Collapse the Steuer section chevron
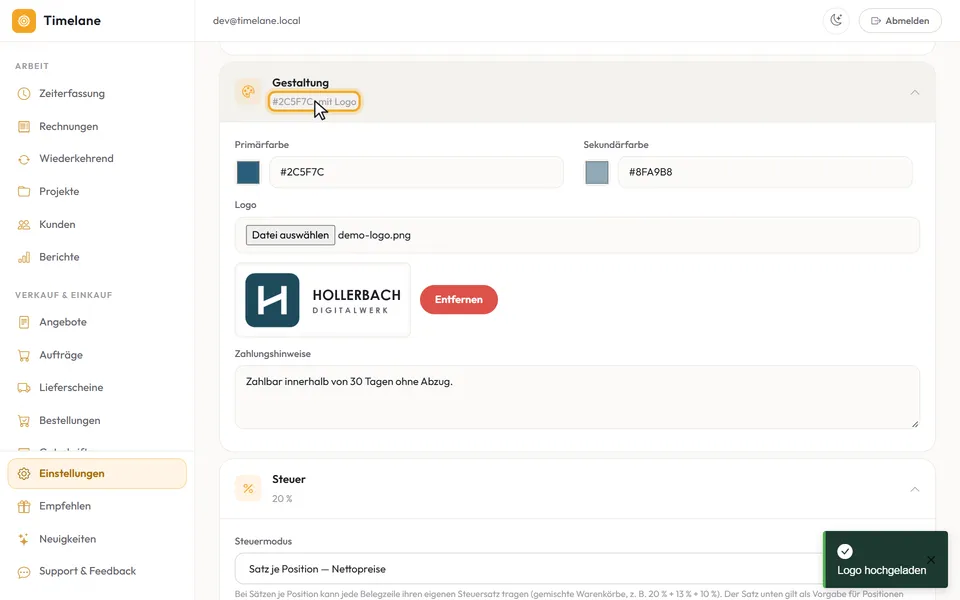The image size is (960, 600). [x=915, y=489]
